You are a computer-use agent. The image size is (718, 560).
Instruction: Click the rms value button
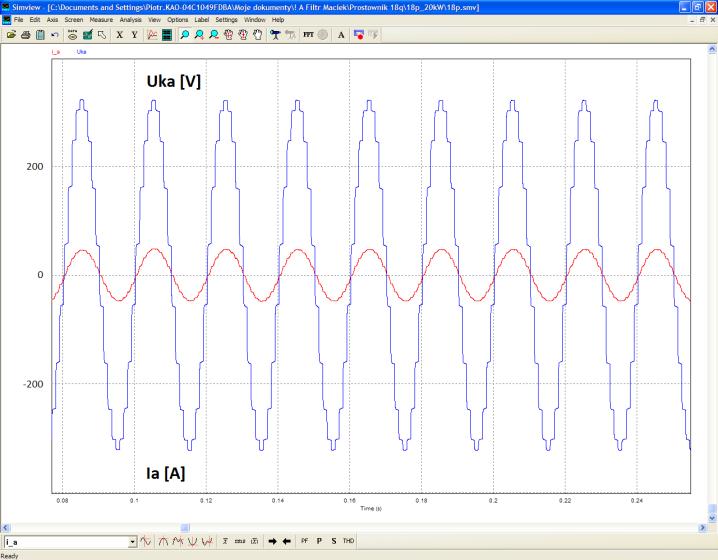point(239,541)
